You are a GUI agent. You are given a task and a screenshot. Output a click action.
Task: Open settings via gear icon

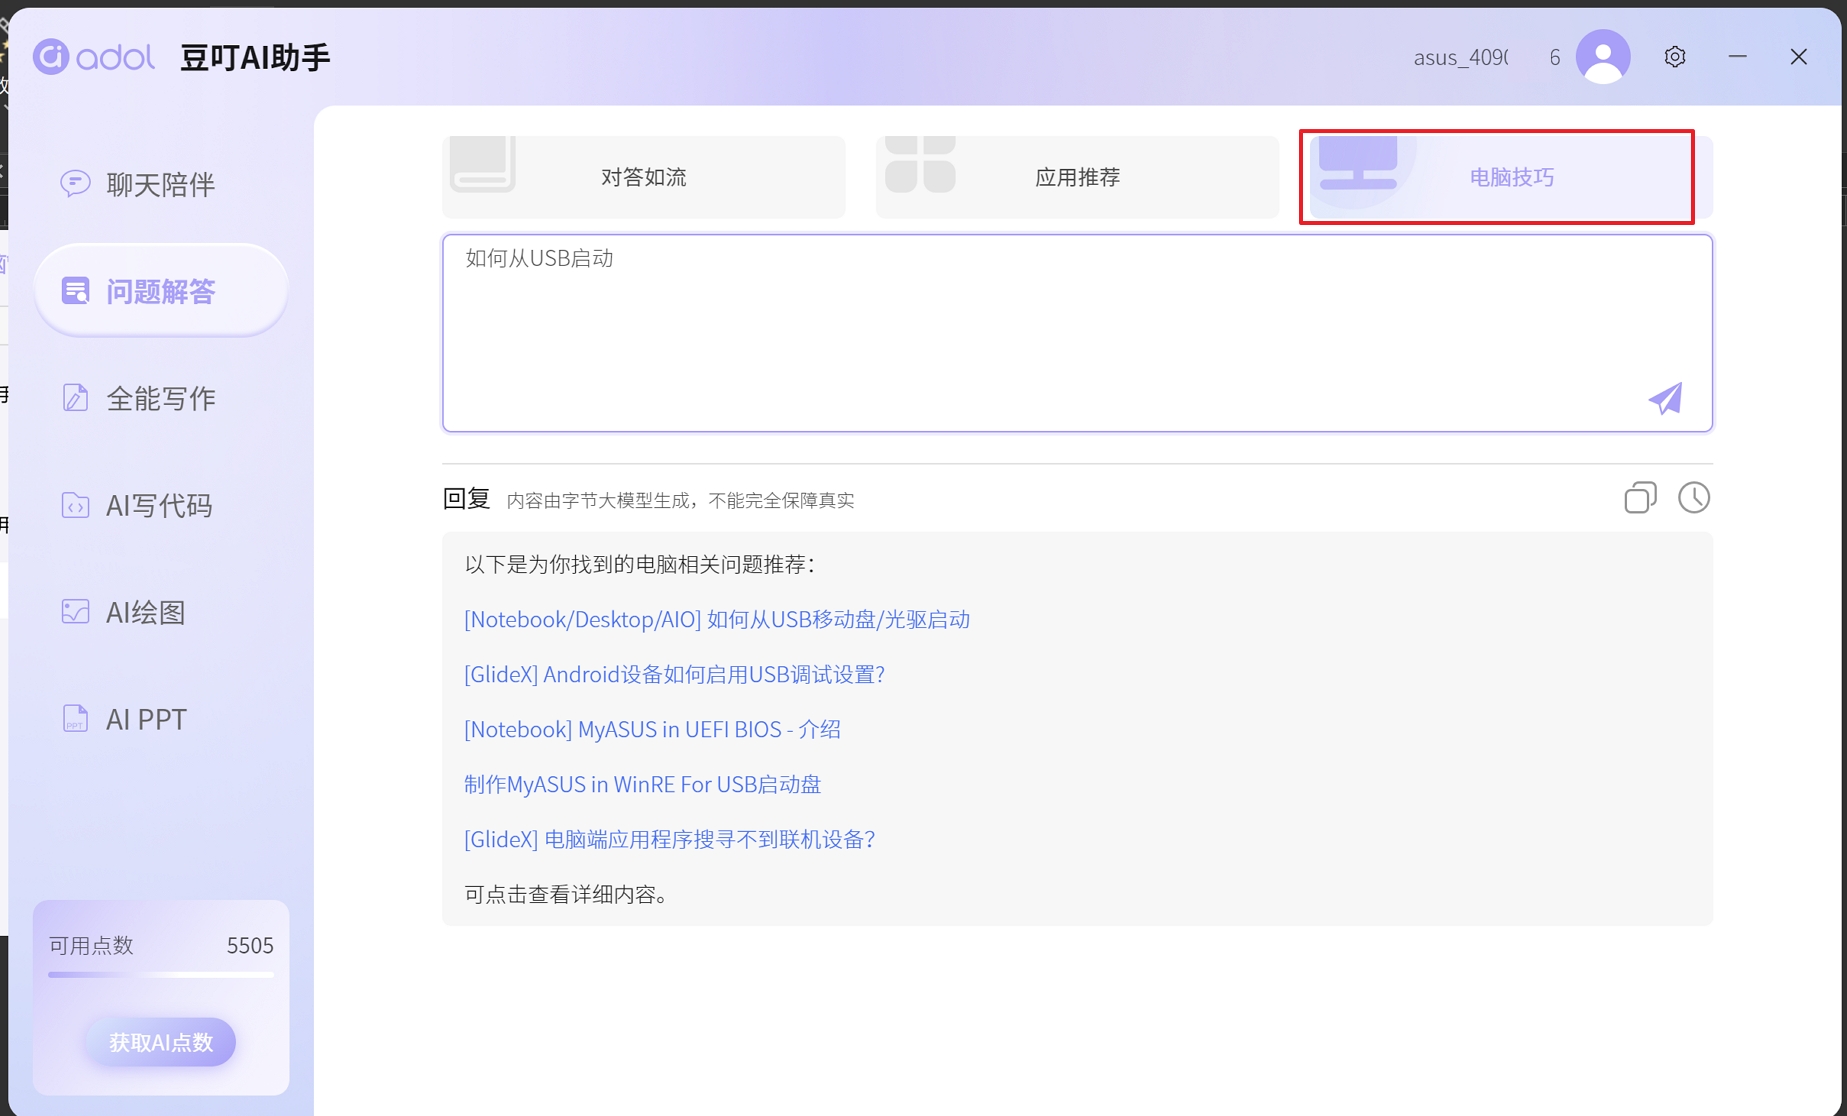pyautogui.click(x=1675, y=57)
